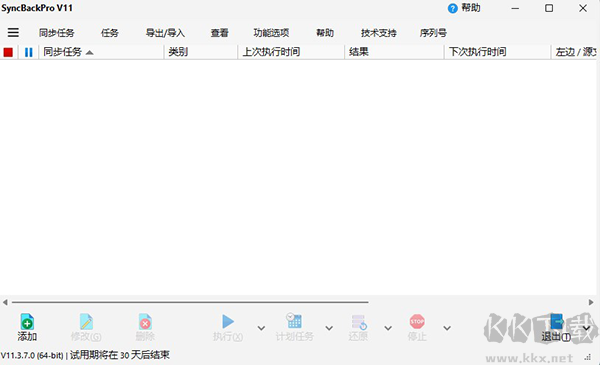Click the 删除 delete profile icon
Image resolution: width=600 pixels, height=365 pixels.
(x=145, y=322)
